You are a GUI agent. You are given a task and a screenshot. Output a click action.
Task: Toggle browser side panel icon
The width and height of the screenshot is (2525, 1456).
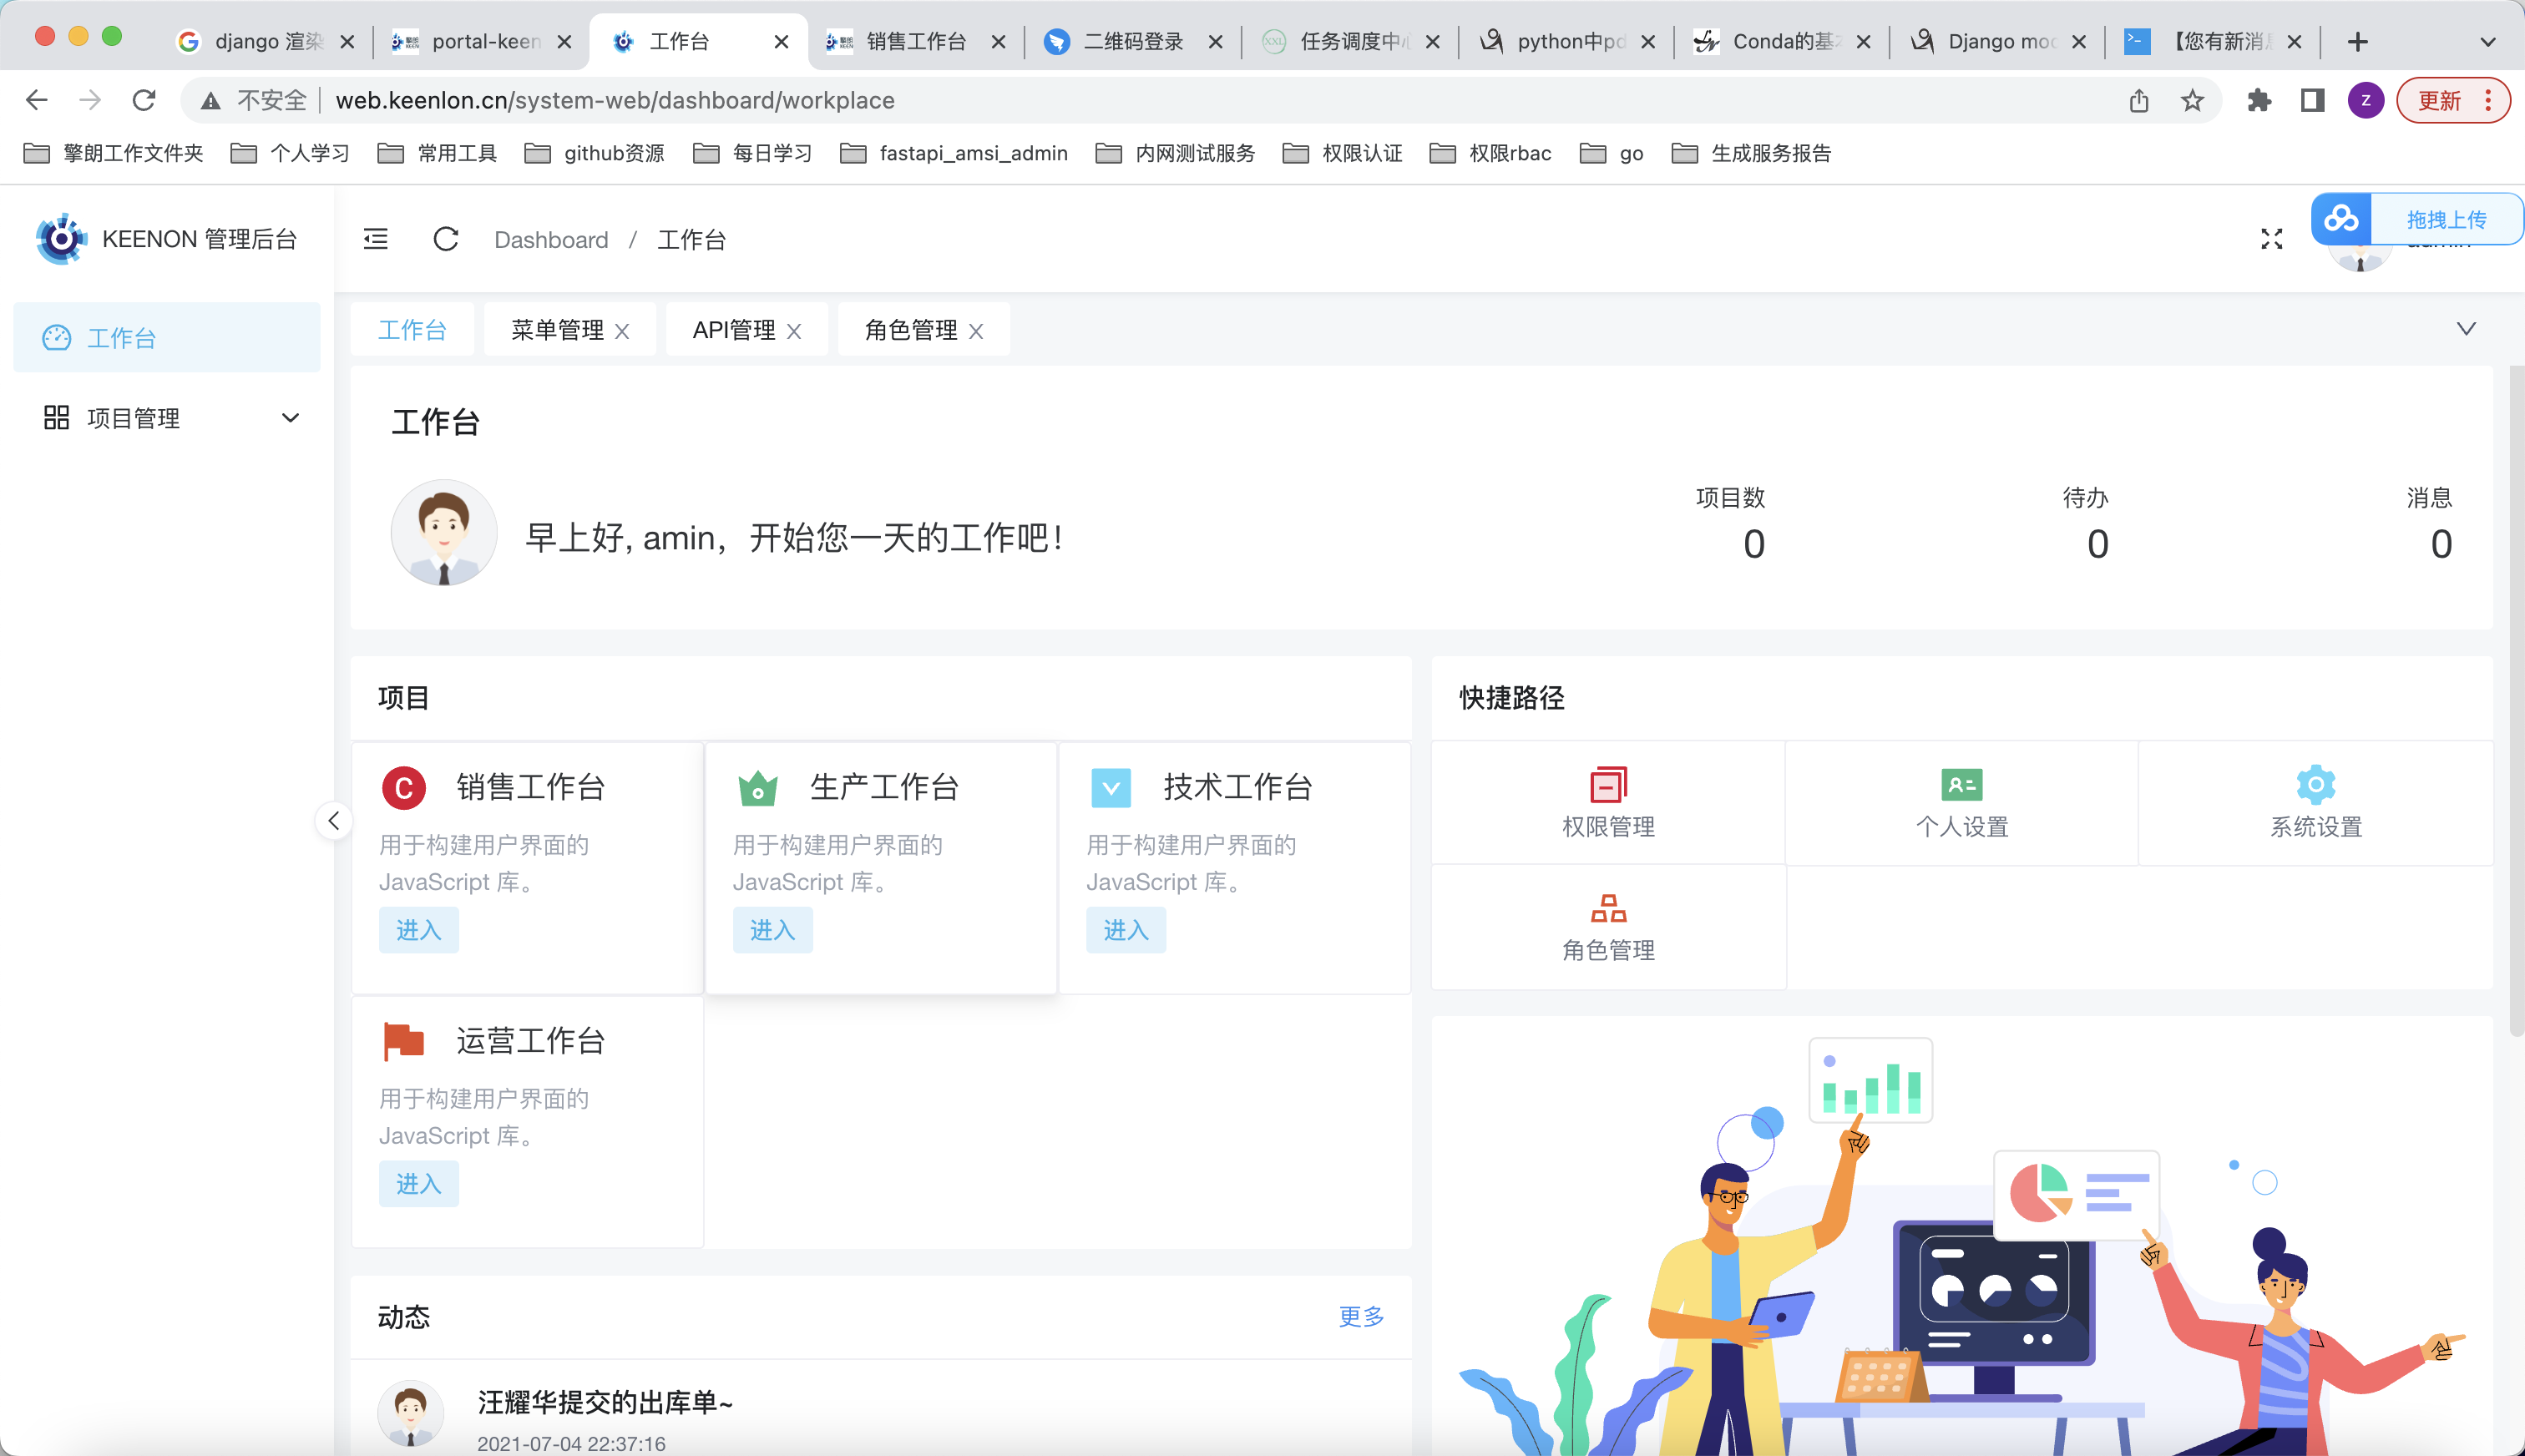point(2312,100)
